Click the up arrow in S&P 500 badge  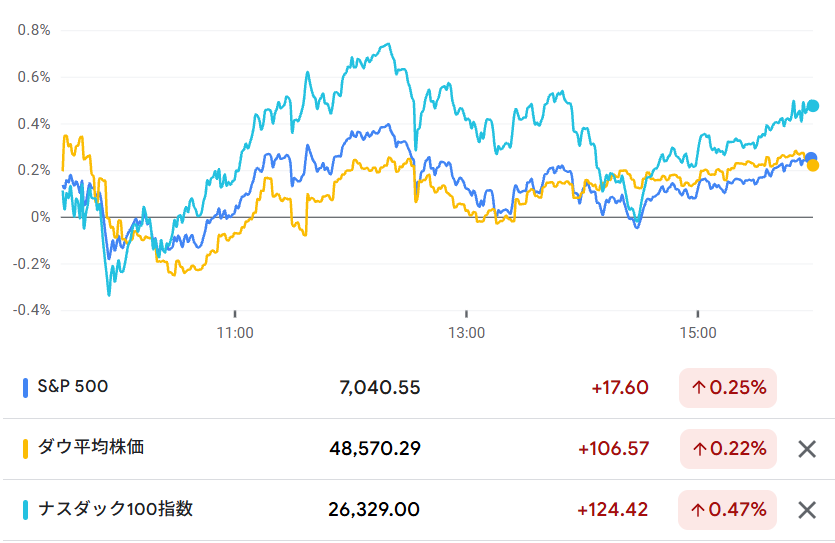tap(698, 388)
